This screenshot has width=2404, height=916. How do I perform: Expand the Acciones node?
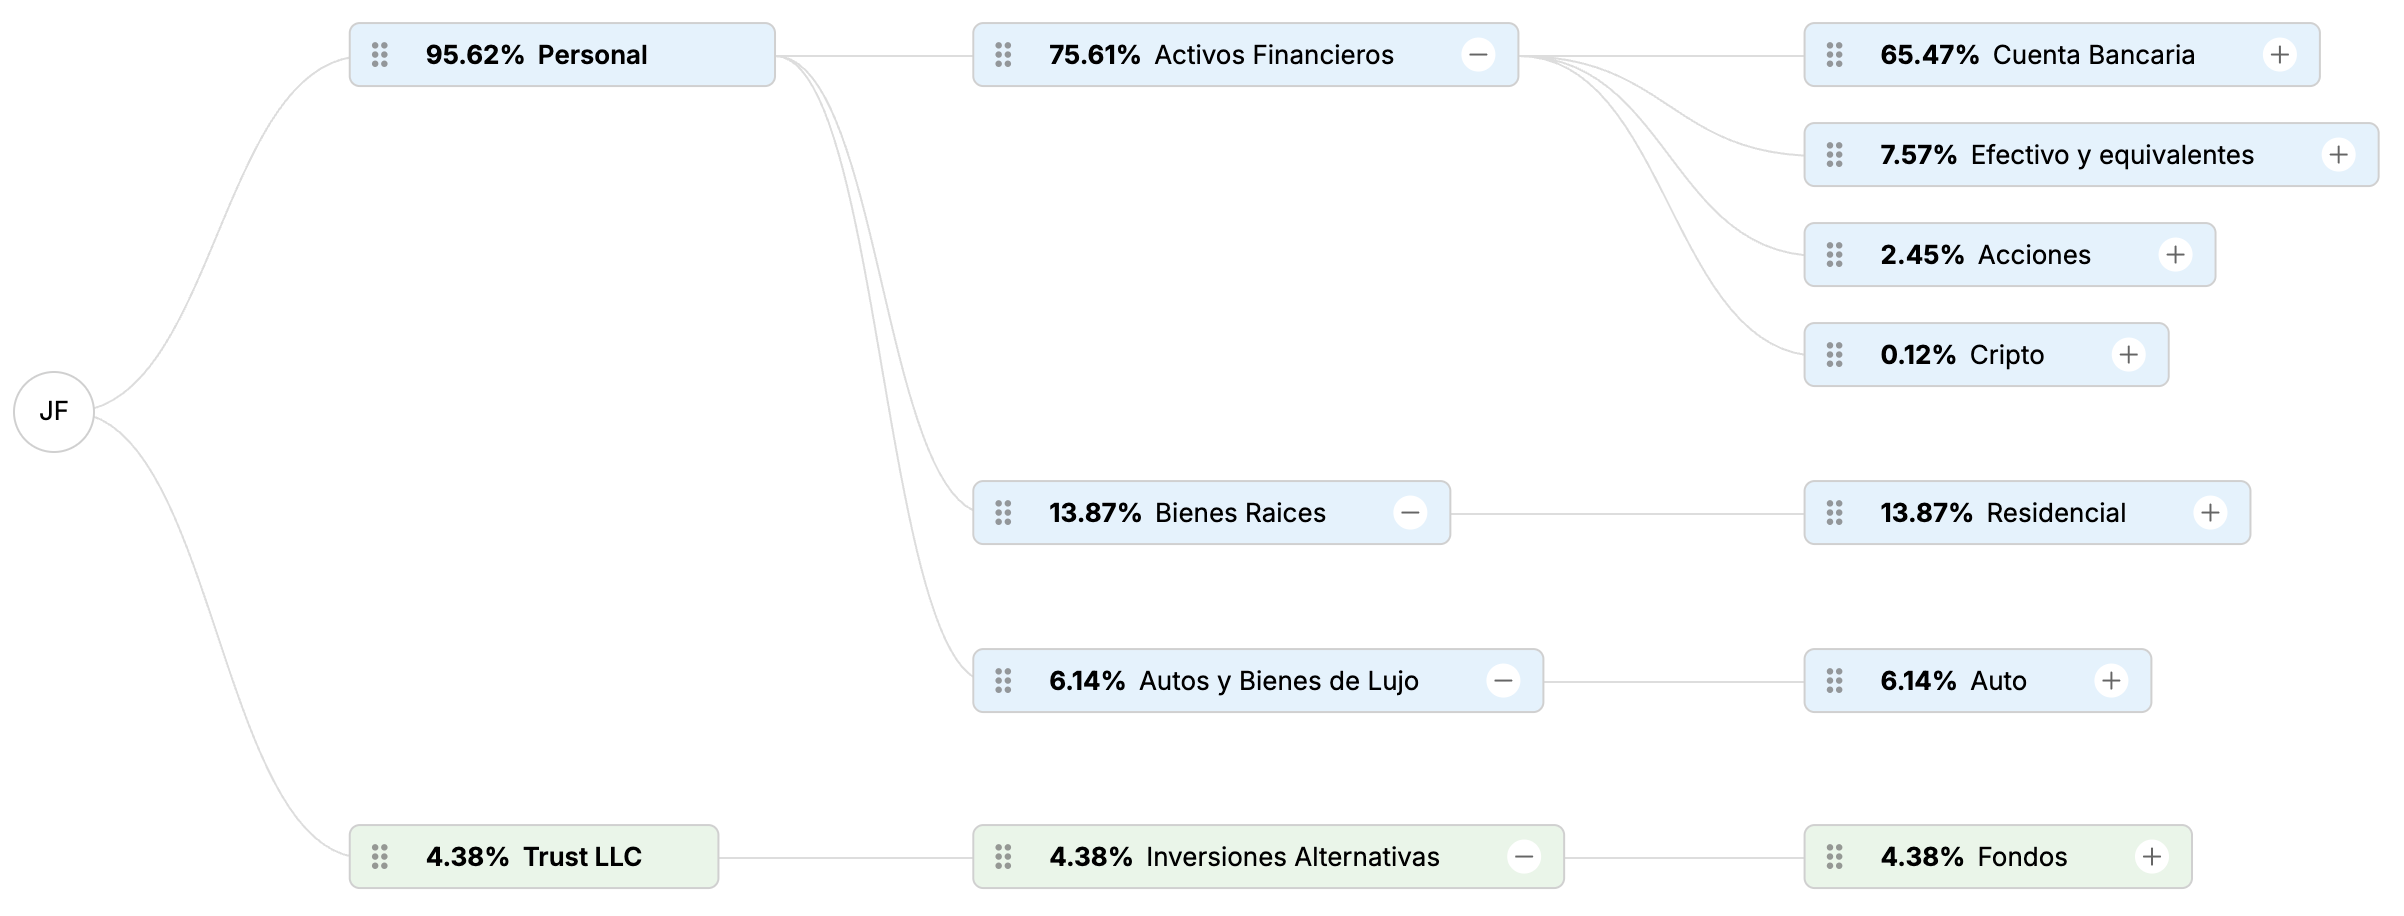tap(2175, 255)
